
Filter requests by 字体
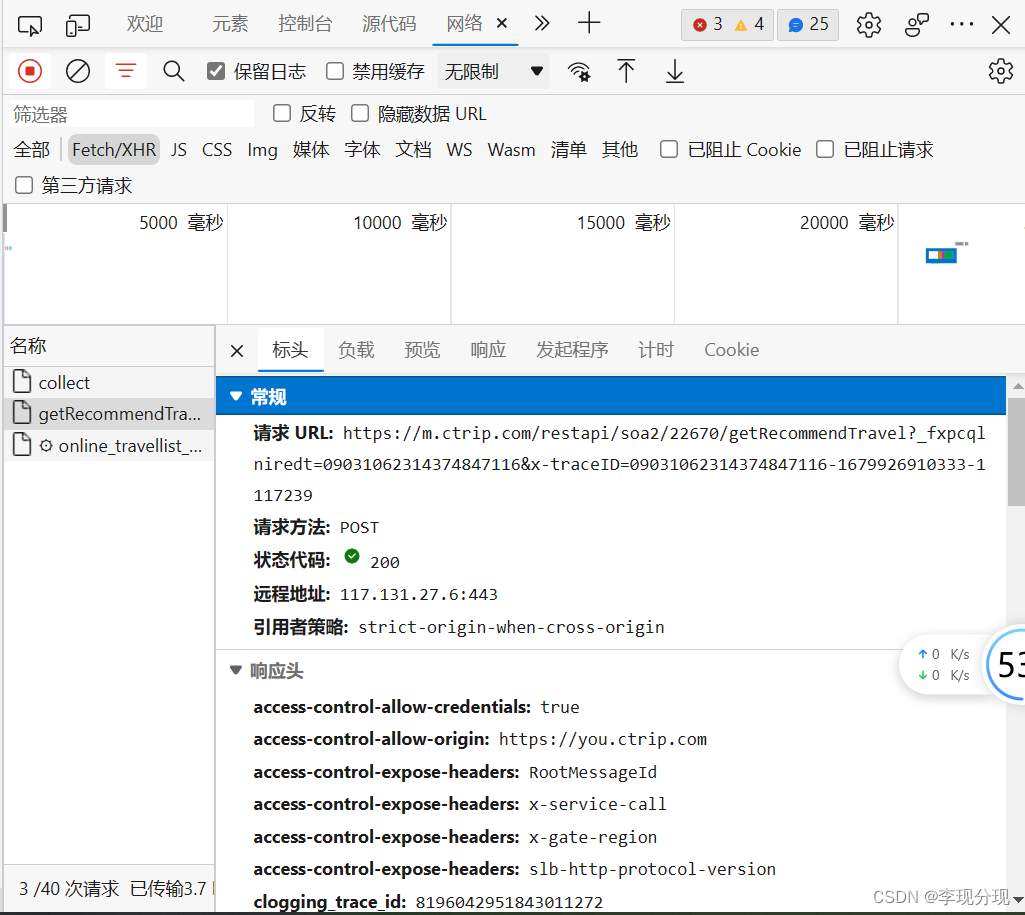pos(362,150)
